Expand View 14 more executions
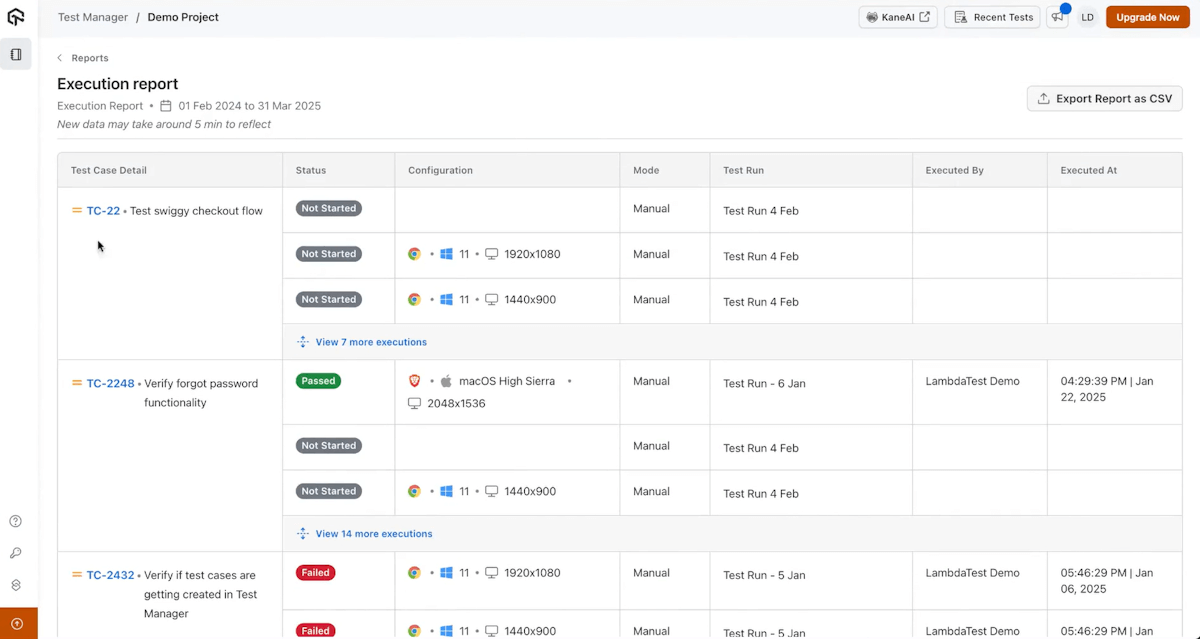This screenshot has width=1200, height=639. [x=373, y=534]
